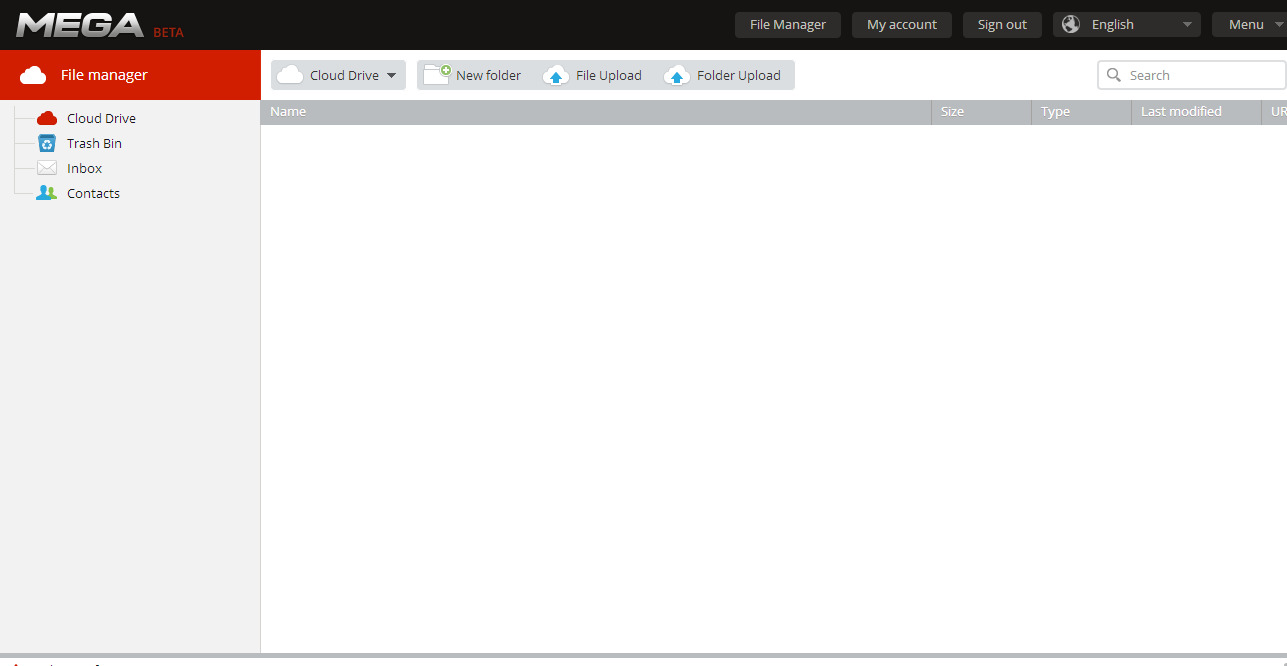Click the Inbox envelope icon
Image resolution: width=1287 pixels, height=666 pixels.
pos(46,167)
